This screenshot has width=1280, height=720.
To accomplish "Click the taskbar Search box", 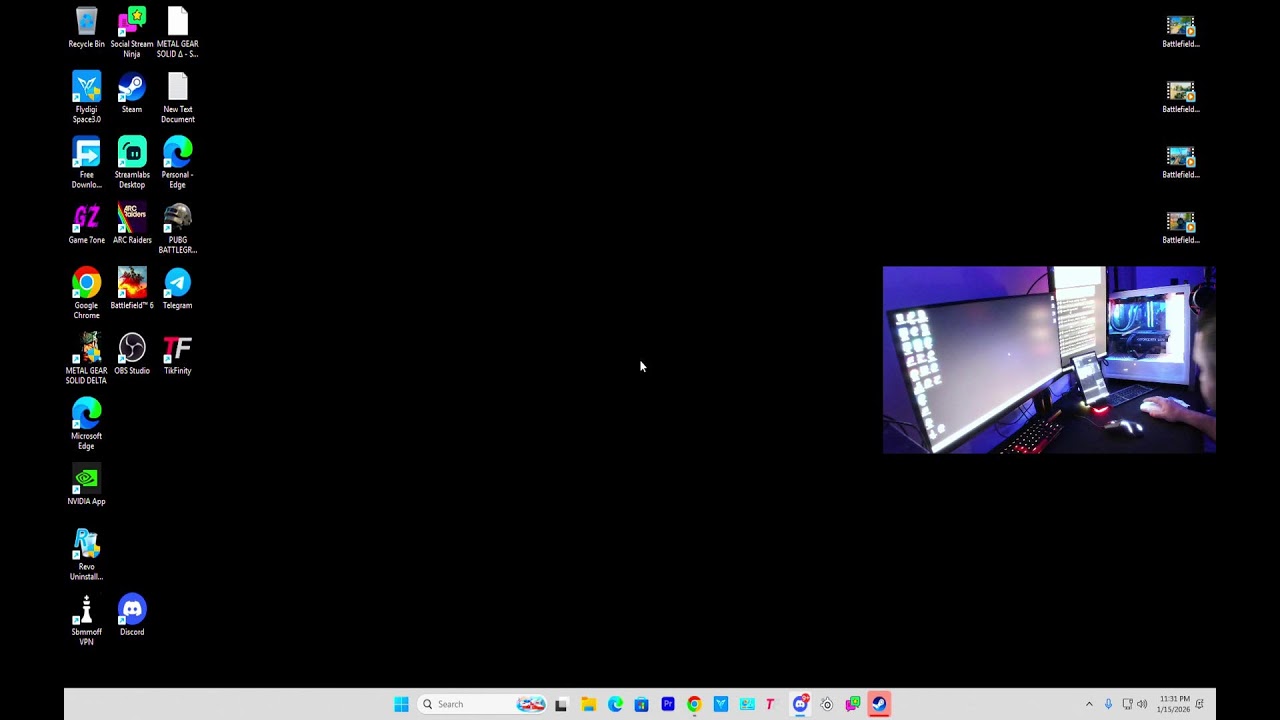I will pos(483,704).
